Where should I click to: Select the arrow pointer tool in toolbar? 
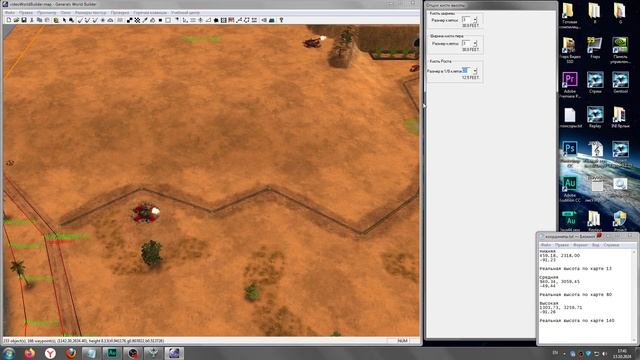[x=64, y=20]
